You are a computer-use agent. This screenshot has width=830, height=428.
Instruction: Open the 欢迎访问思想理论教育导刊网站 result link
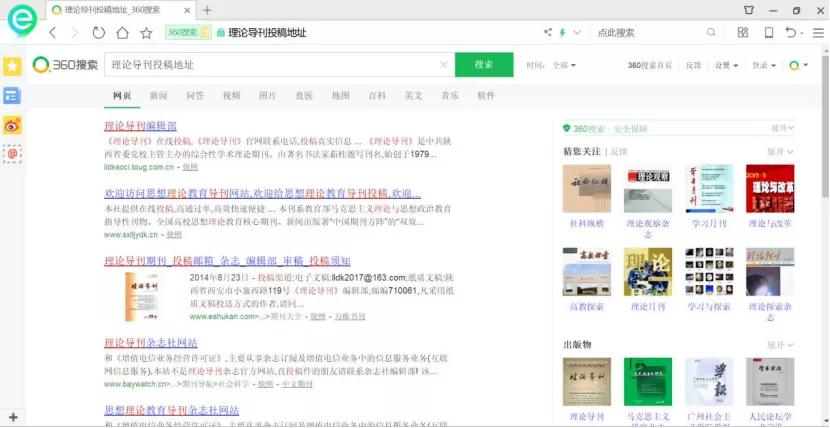tap(263, 194)
